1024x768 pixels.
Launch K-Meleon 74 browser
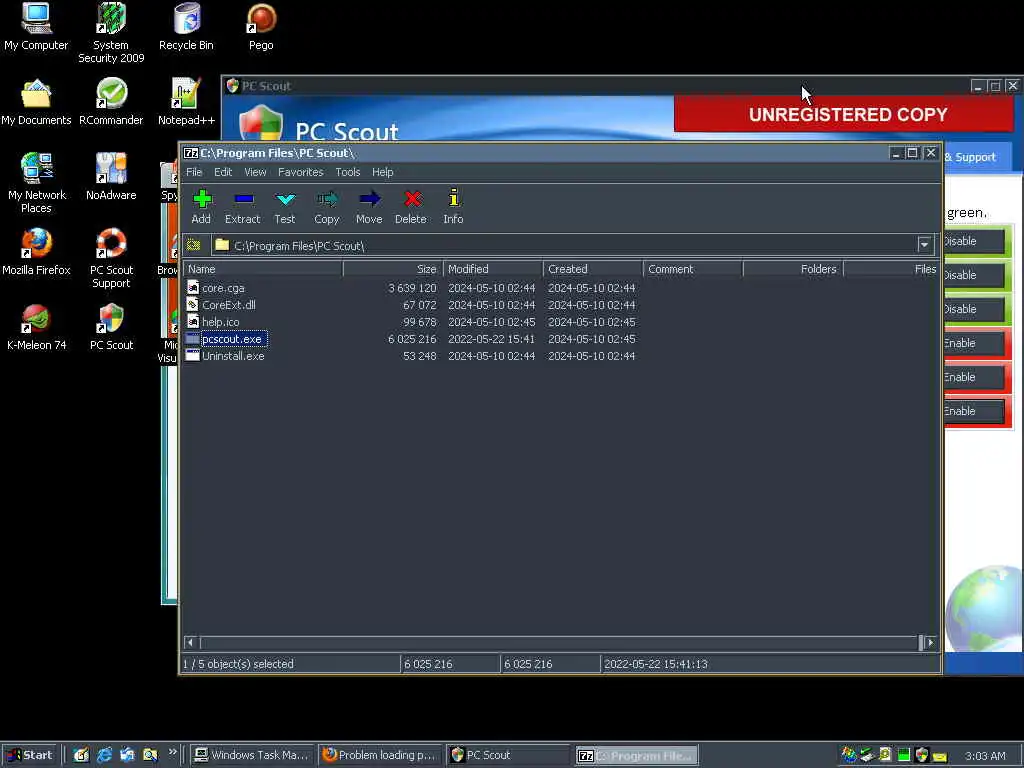click(36, 327)
